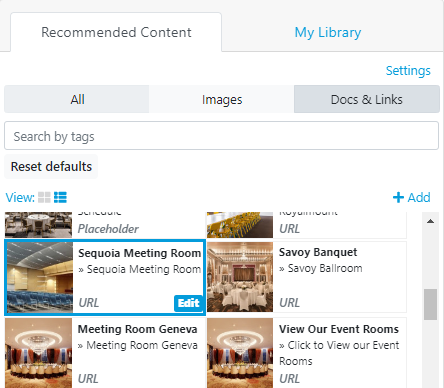Switch to grid view icon

pos(44,197)
